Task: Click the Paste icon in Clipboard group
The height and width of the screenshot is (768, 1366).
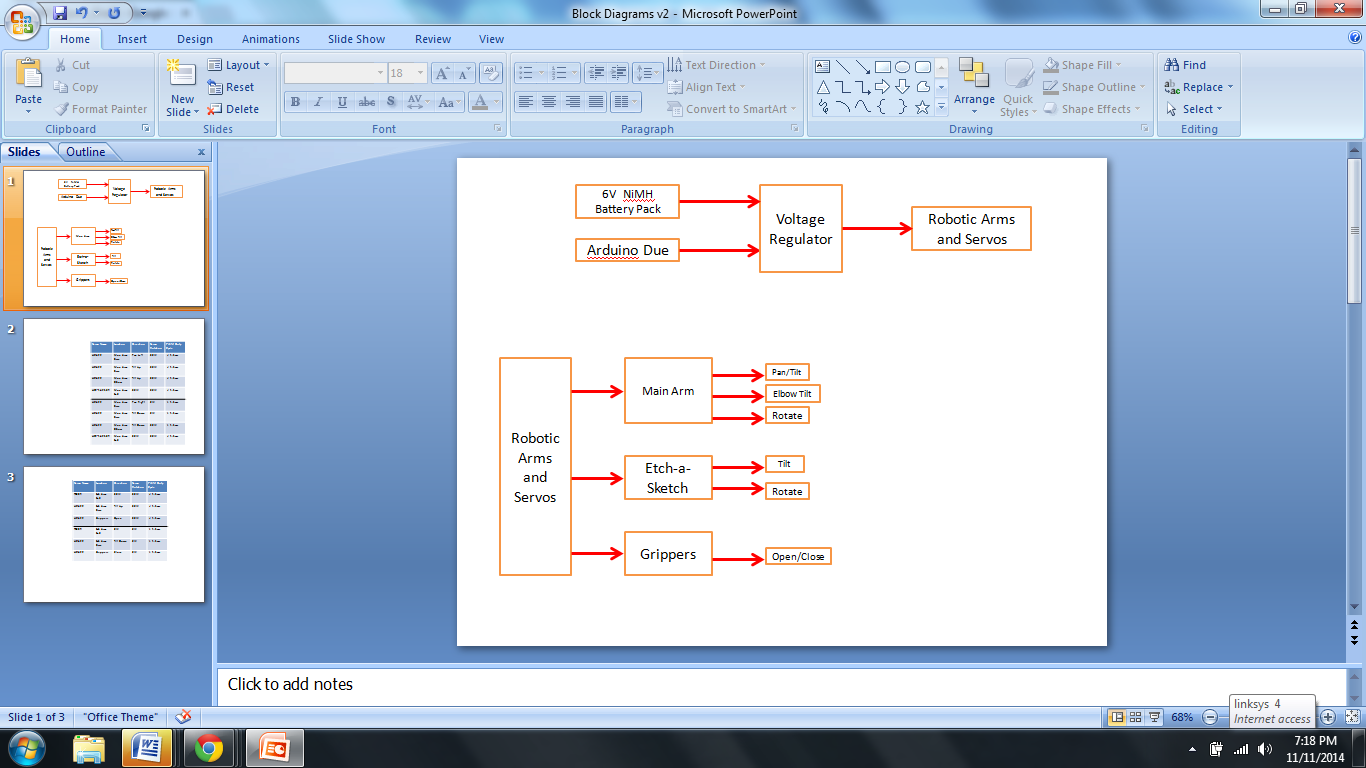Action: pos(28,75)
